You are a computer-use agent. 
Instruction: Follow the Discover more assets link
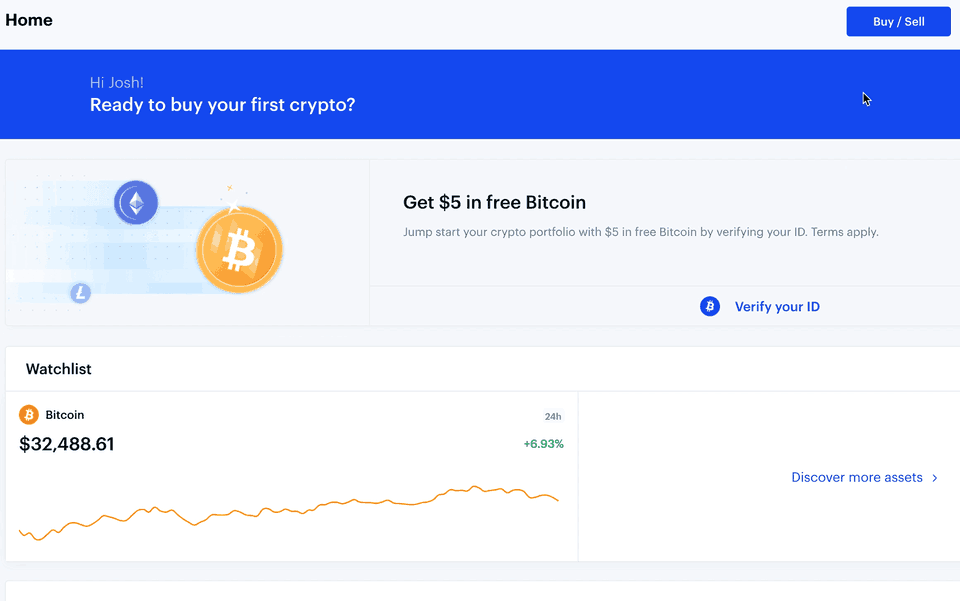click(x=856, y=478)
